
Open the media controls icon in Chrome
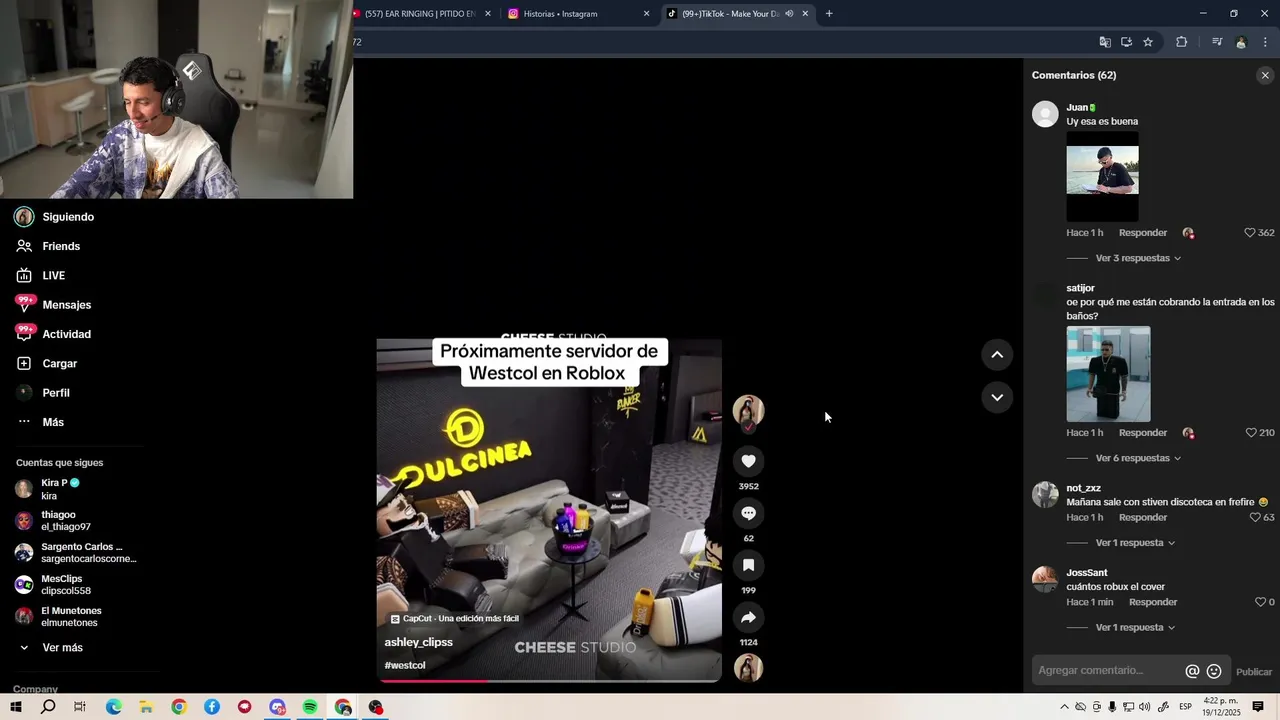point(1217,42)
